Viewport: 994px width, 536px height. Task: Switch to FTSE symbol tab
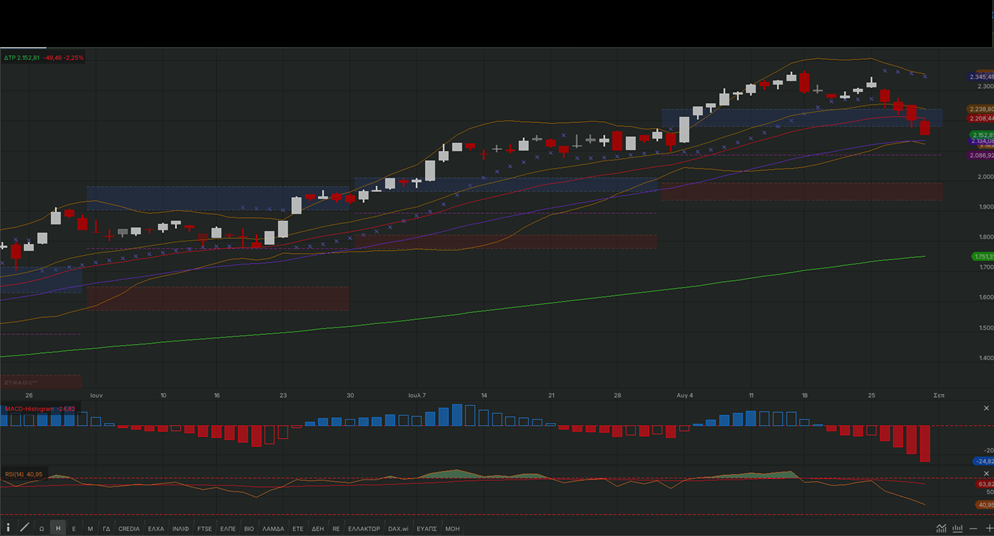(205, 528)
